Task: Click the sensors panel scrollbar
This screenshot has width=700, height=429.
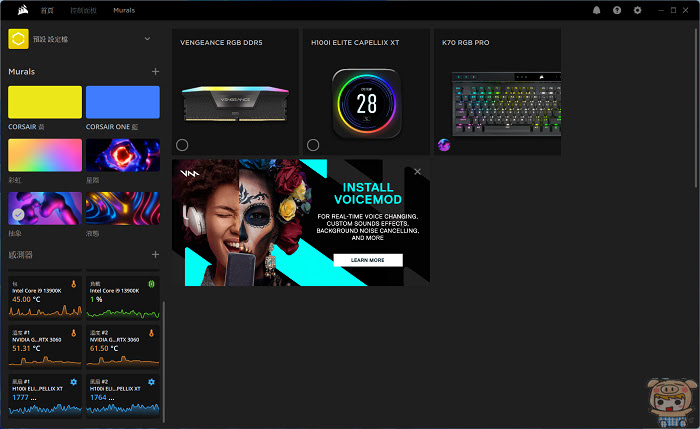Action: click(x=164, y=362)
